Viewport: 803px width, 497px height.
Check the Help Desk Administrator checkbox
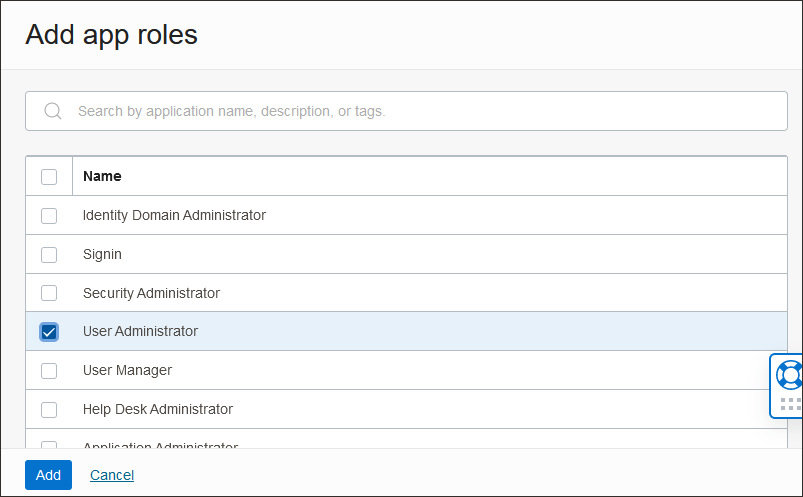pos(49,410)
